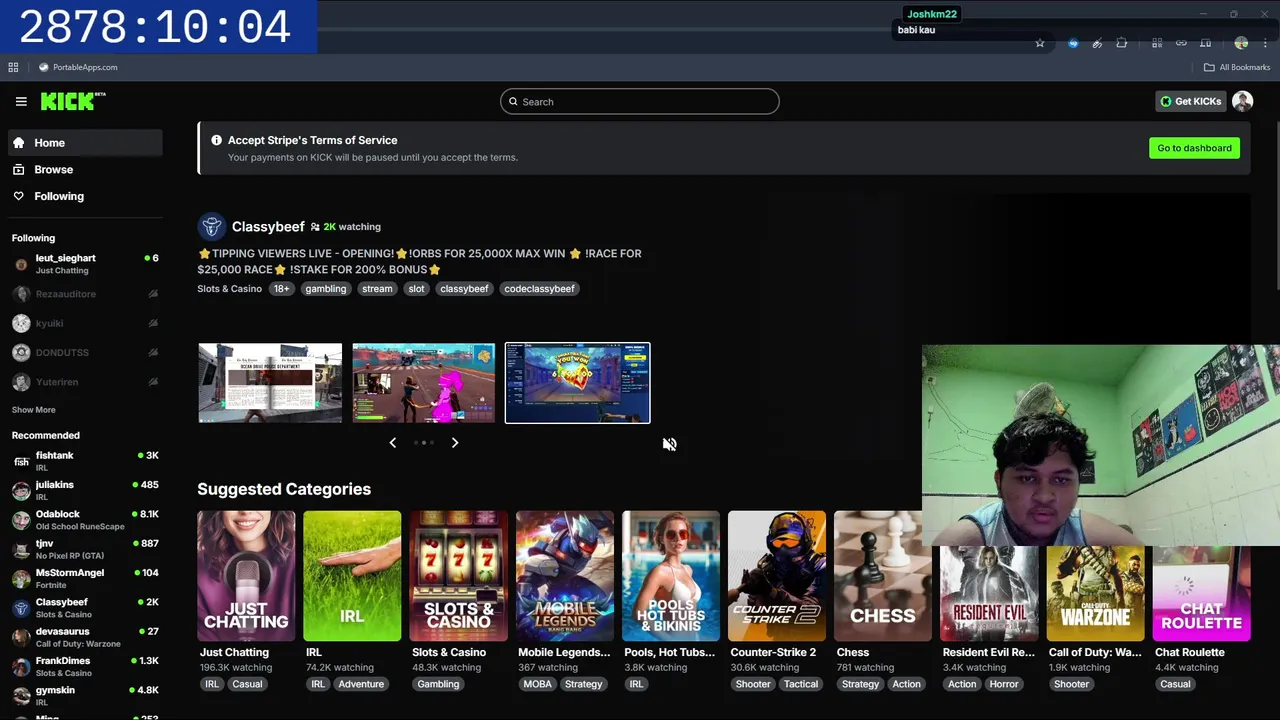Select highlighted slots stream thumbnail
The image size is (1280, 720).
coord(577,383)
